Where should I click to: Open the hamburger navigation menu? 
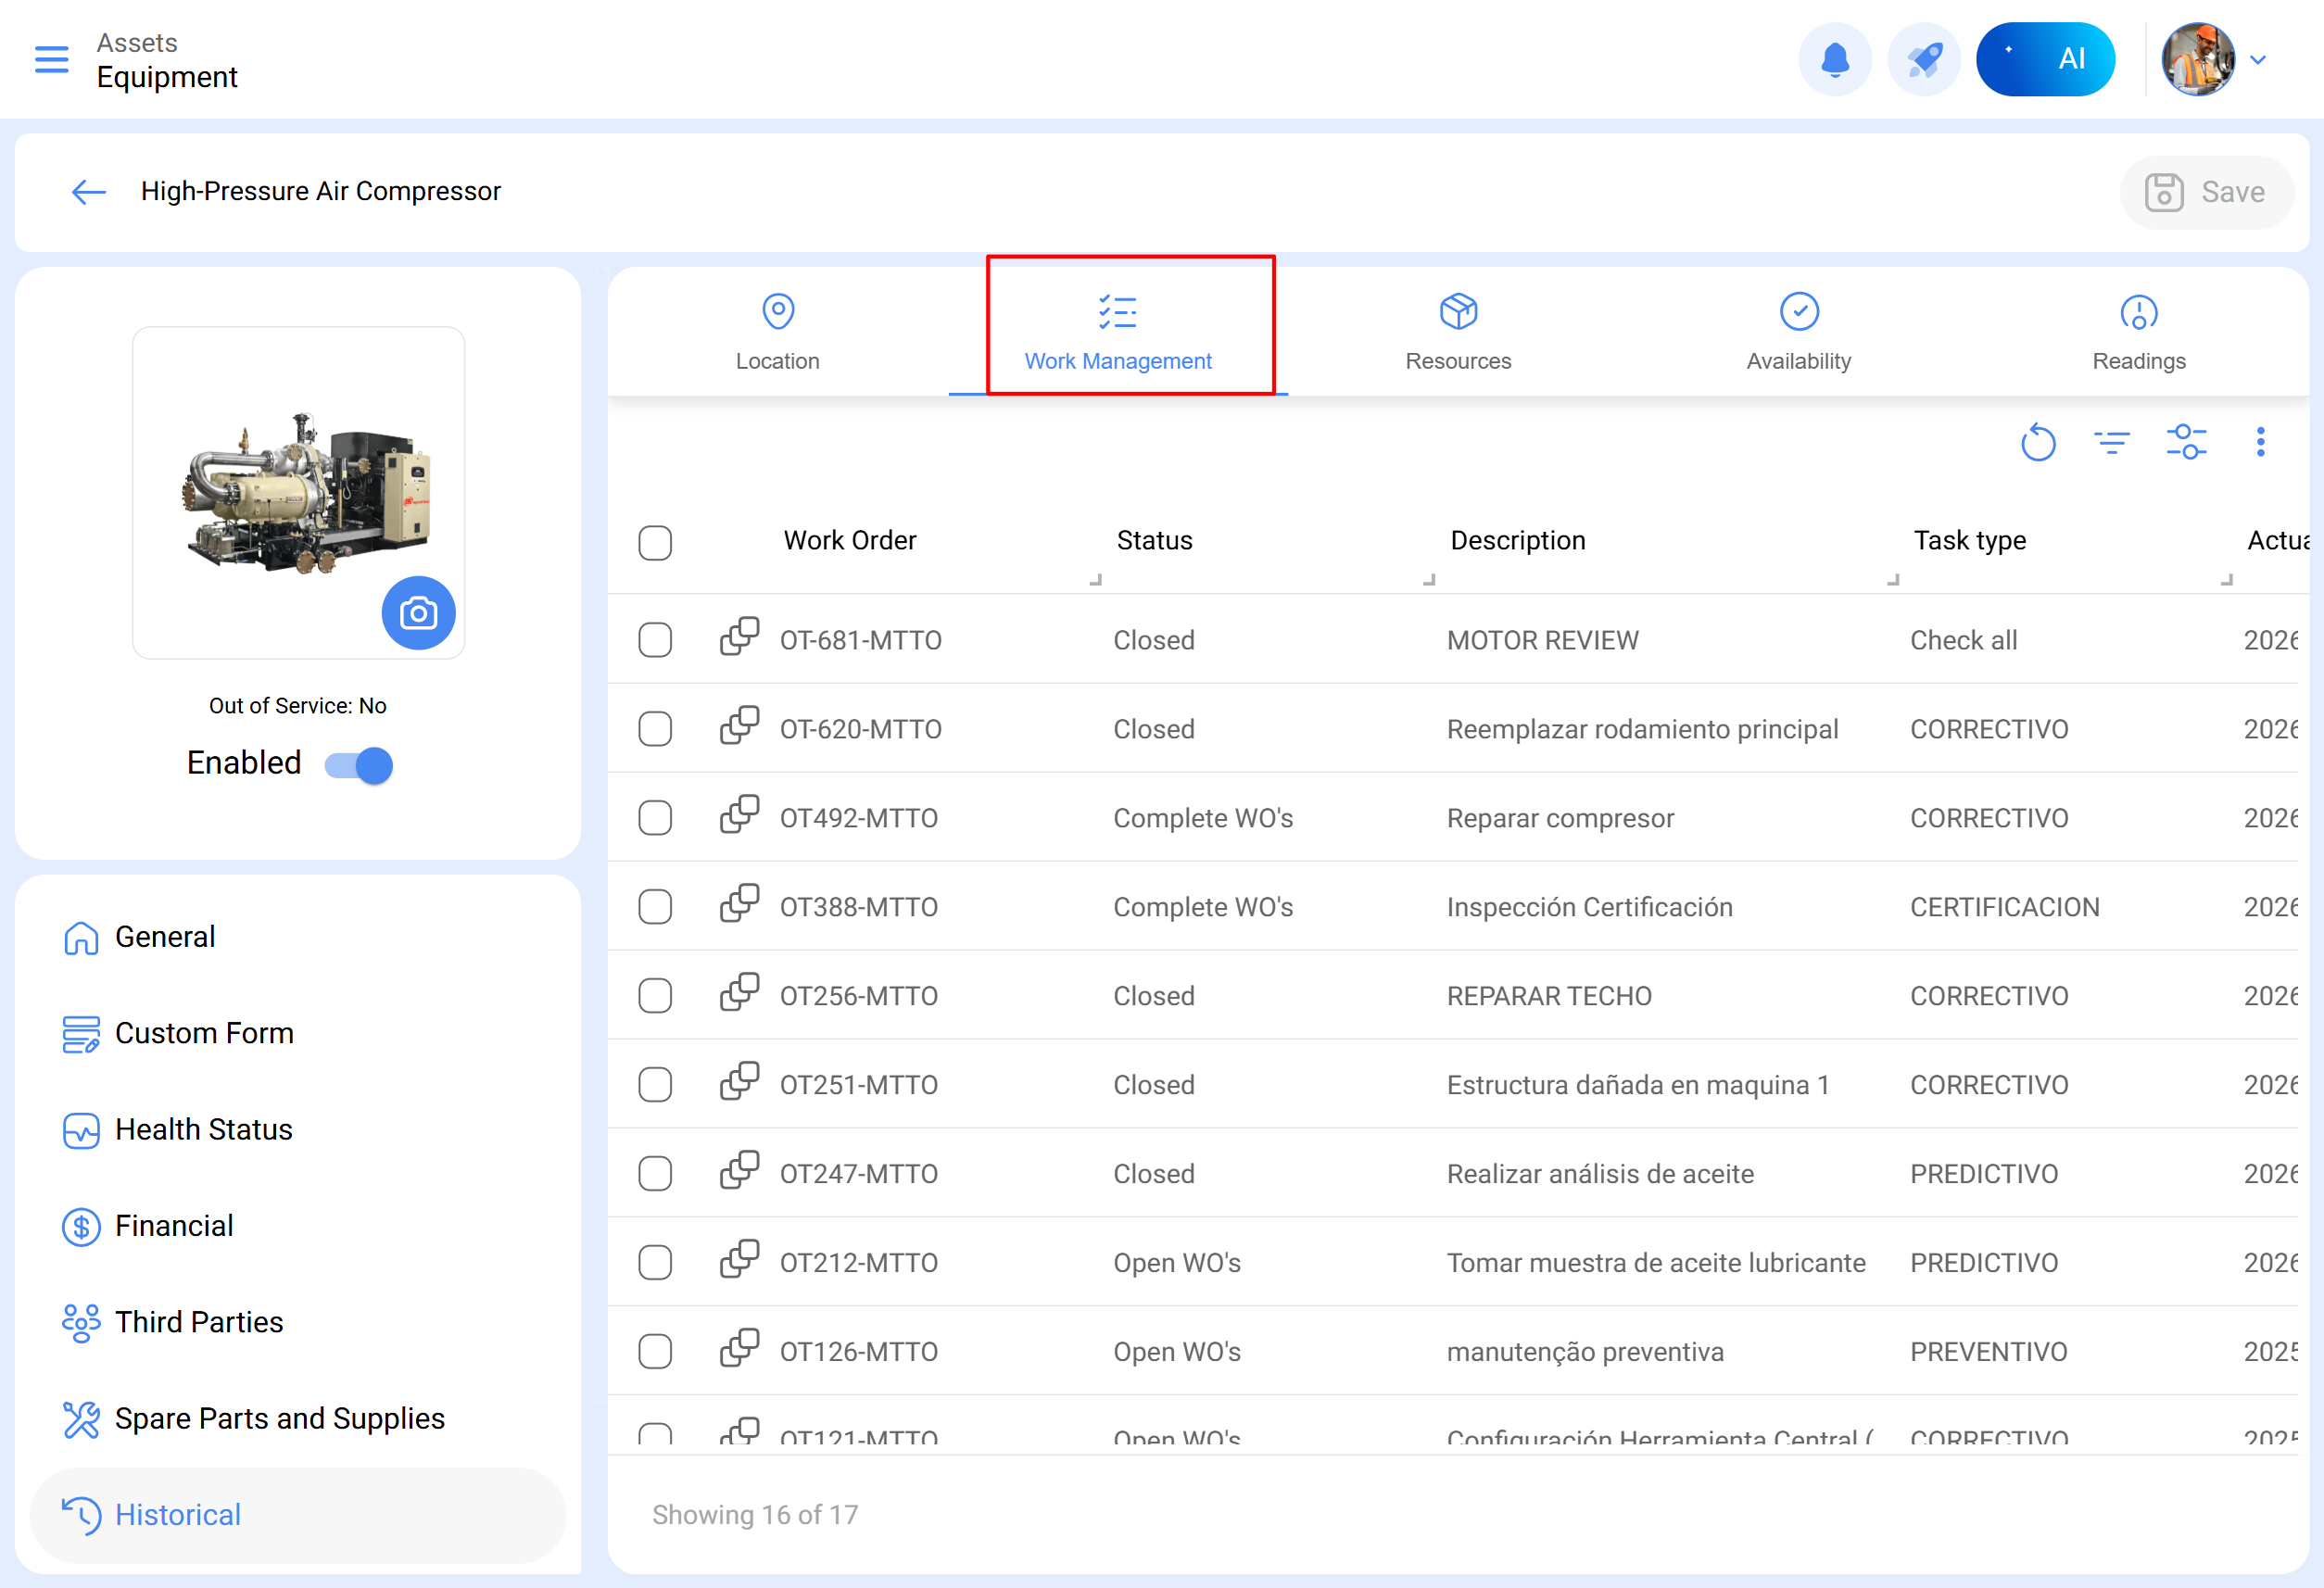[x=51, y=60]
